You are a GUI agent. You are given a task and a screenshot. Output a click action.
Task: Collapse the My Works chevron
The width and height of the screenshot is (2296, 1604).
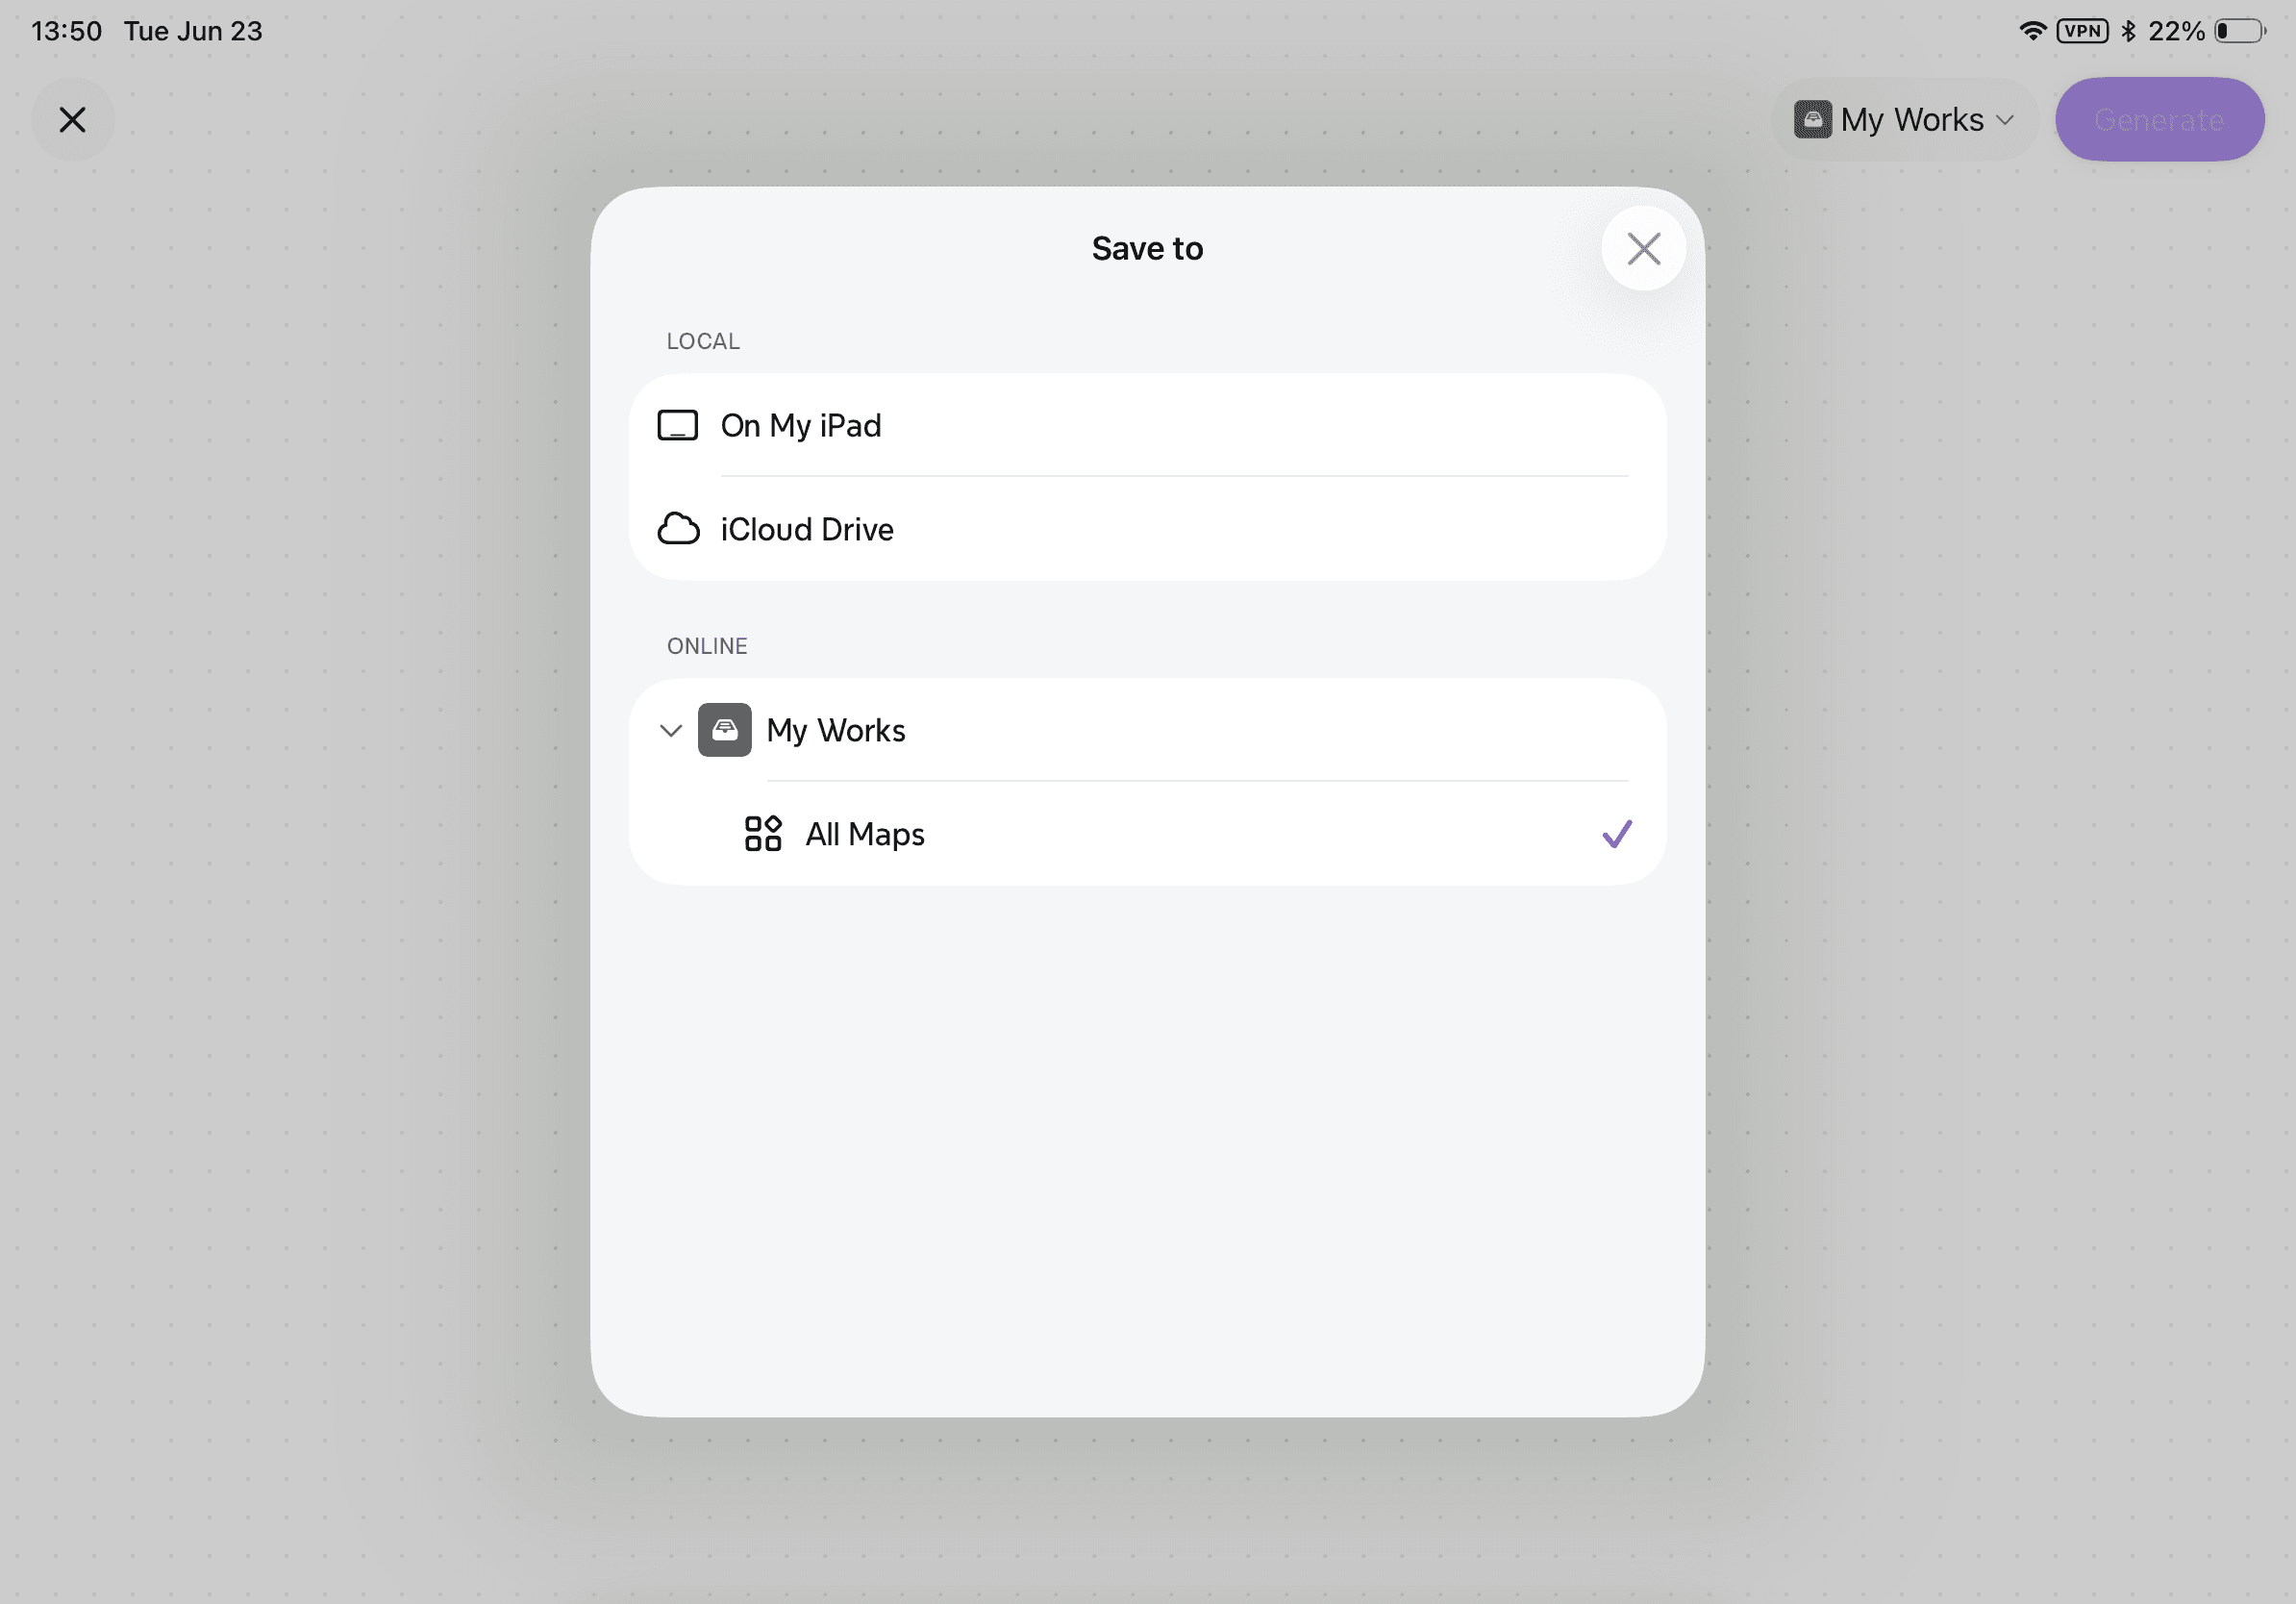671,730
